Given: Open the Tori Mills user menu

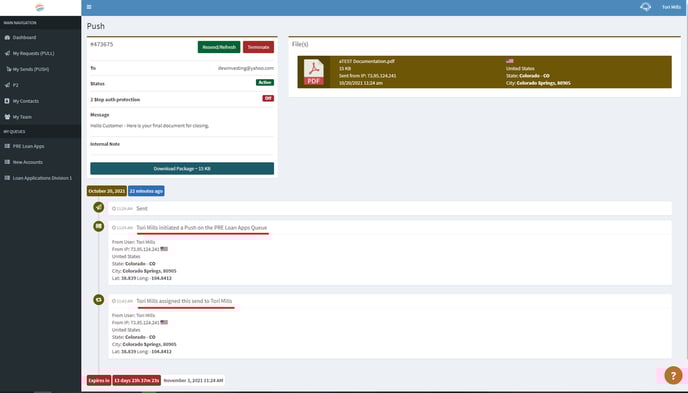Looking at the screenshot, I should [671, 7].
